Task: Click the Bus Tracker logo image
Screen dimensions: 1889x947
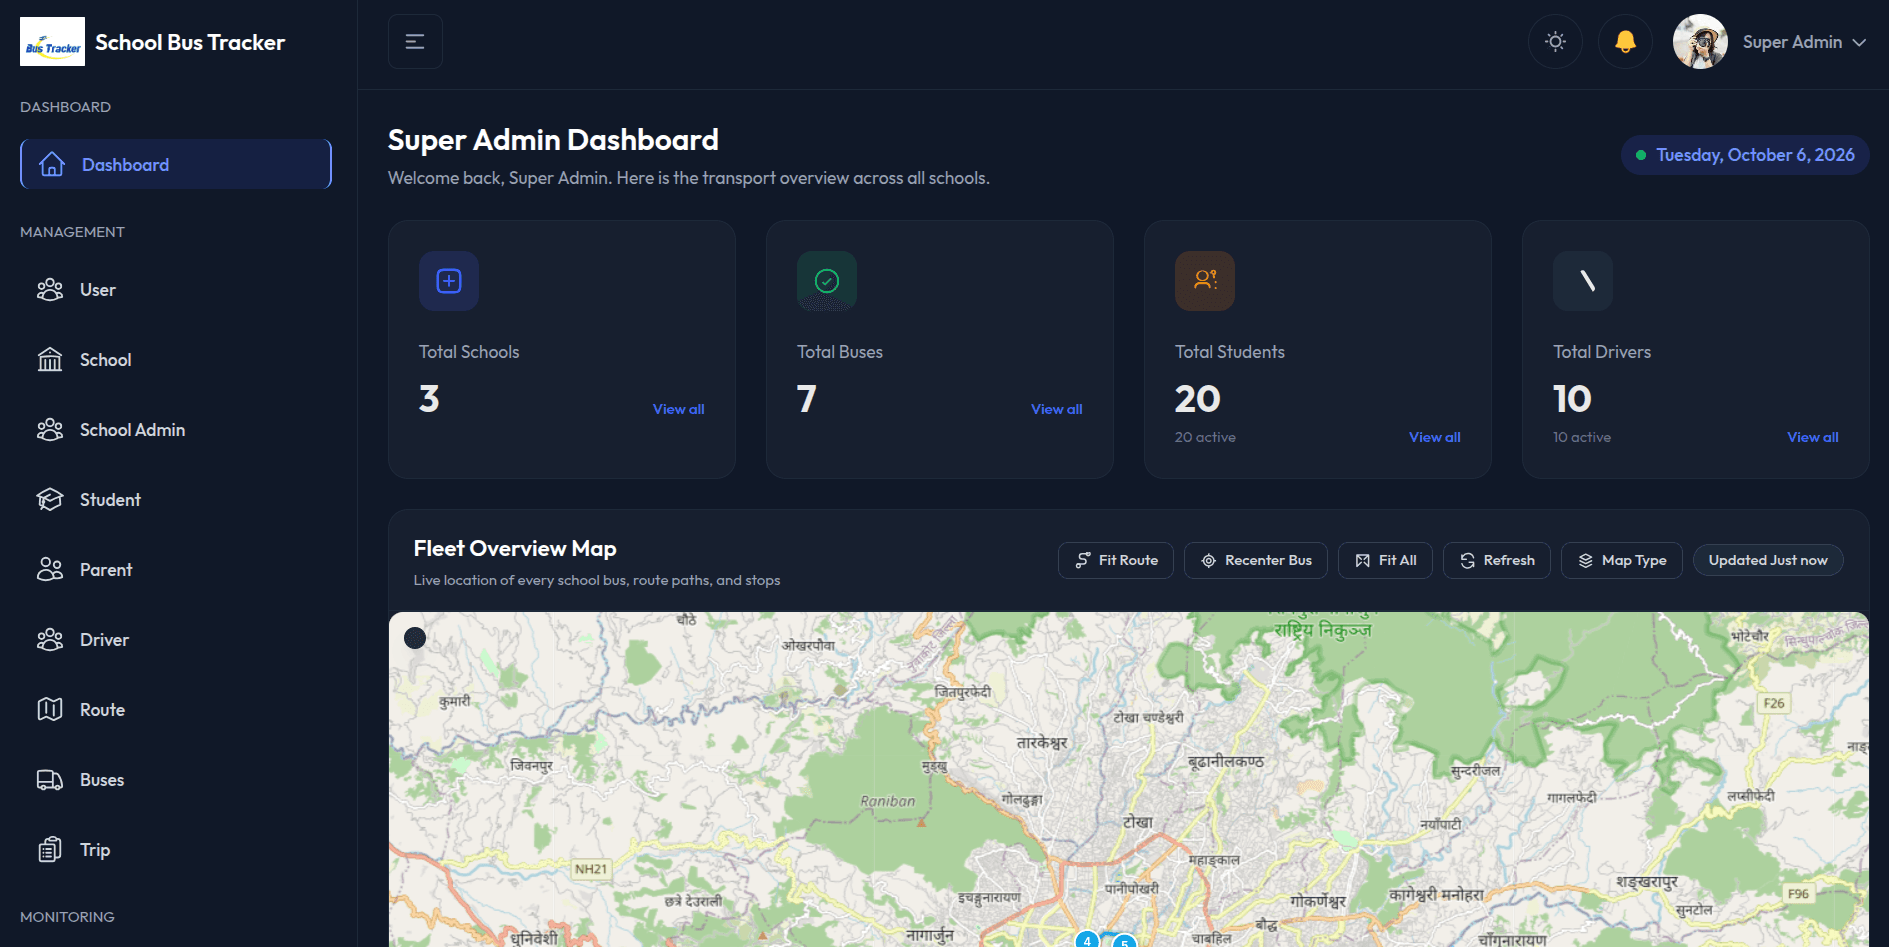Action: pos(52,42)
